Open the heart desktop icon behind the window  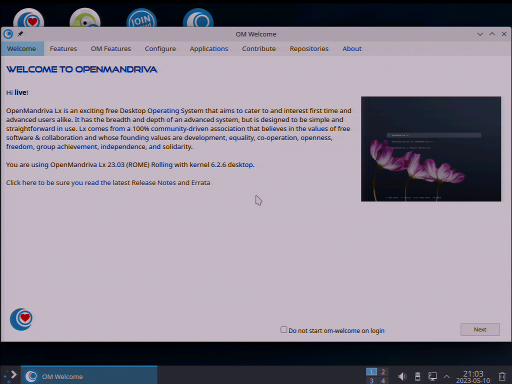pos(29,18)
